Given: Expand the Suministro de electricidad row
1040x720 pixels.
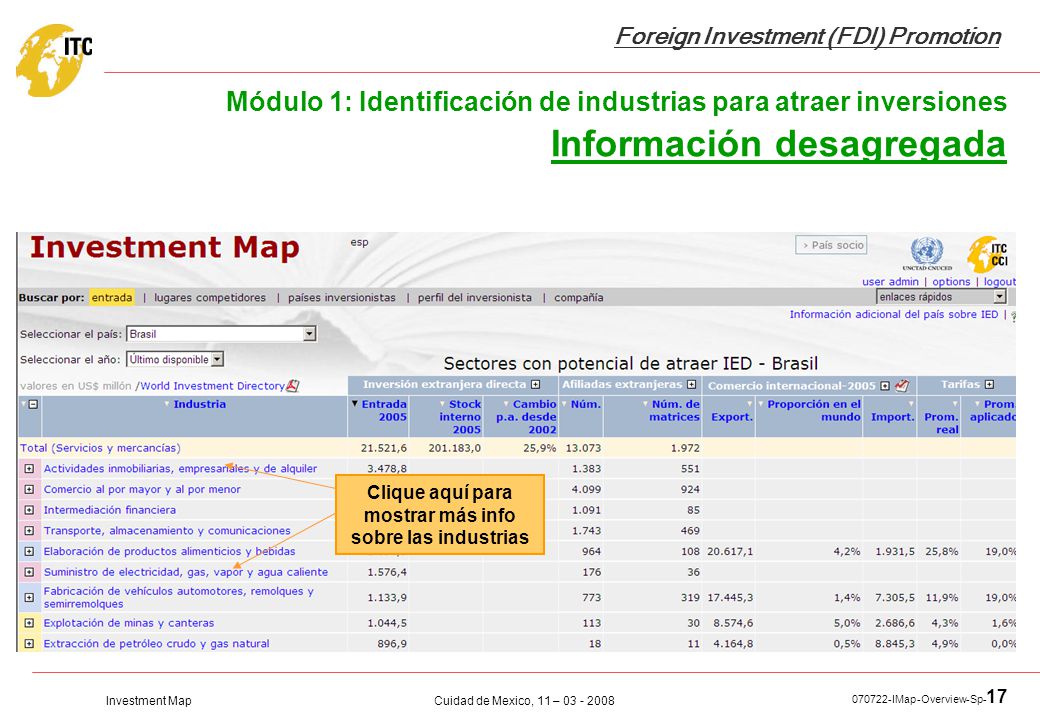Looking at the screenshot, I should coord(29,572).
